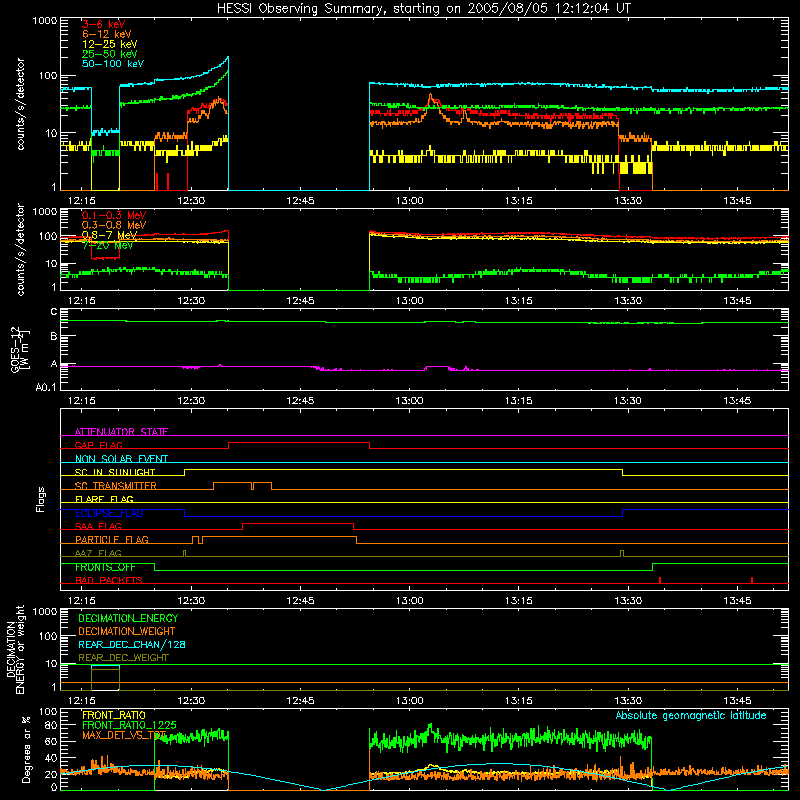Click the DECIMATION_WEIGHT legend label
Viewport: 800px width, 800px height.
tap(127, 631)
